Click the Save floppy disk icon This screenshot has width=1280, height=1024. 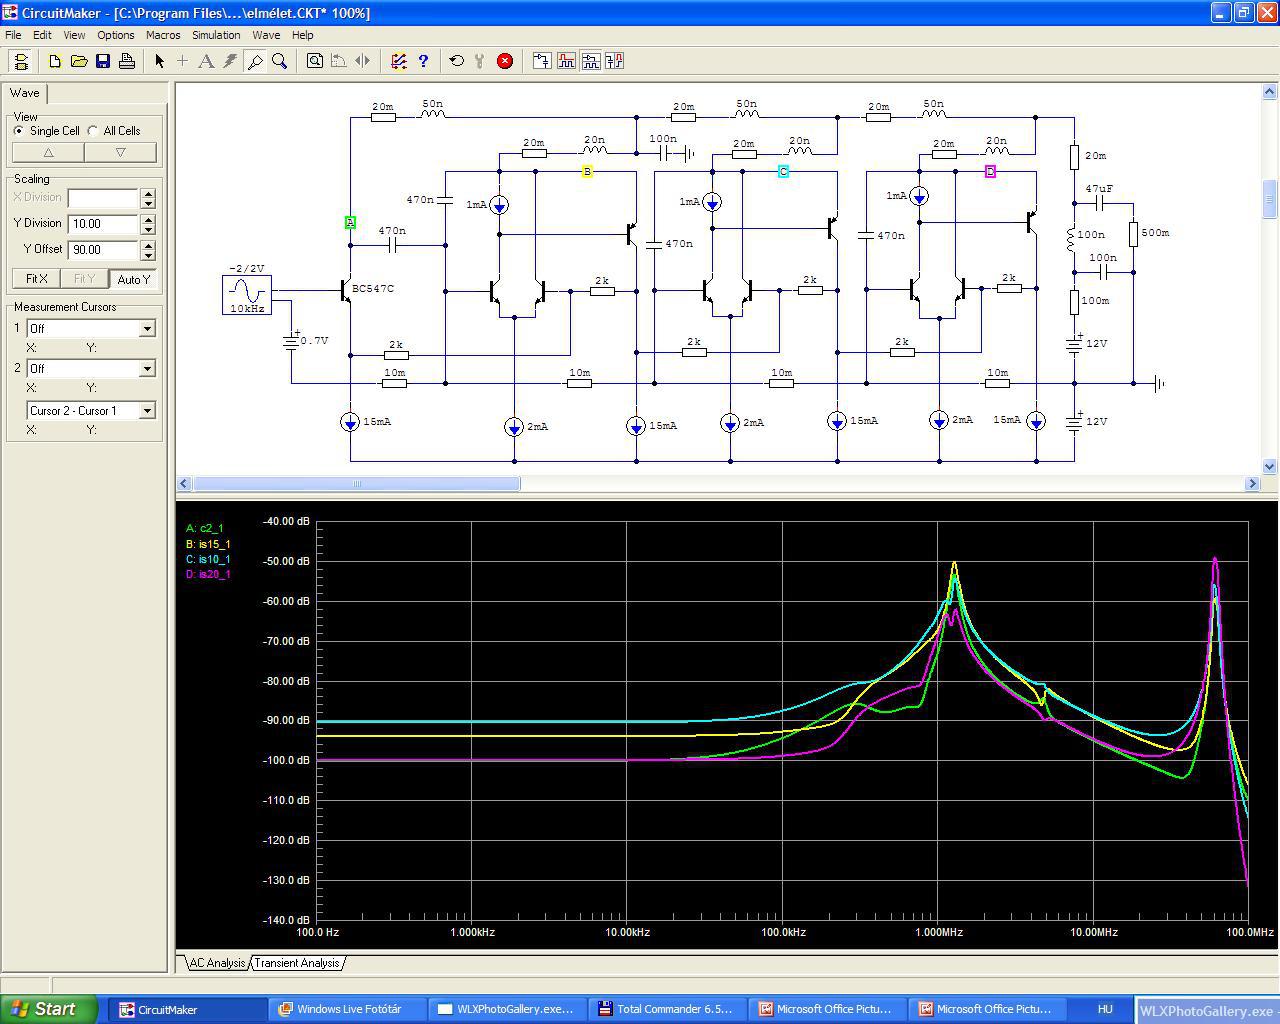click(x=103, y=61)
